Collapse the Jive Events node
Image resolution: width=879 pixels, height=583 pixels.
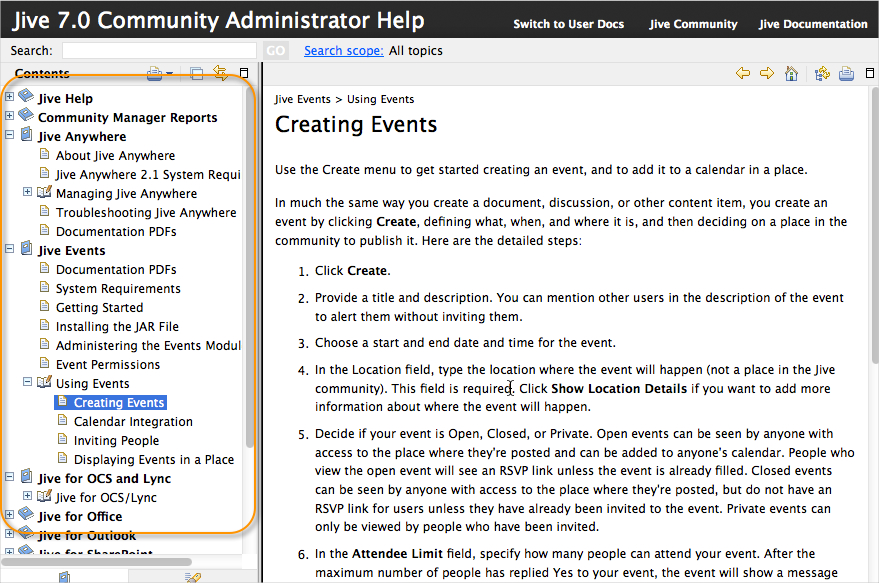10,248
